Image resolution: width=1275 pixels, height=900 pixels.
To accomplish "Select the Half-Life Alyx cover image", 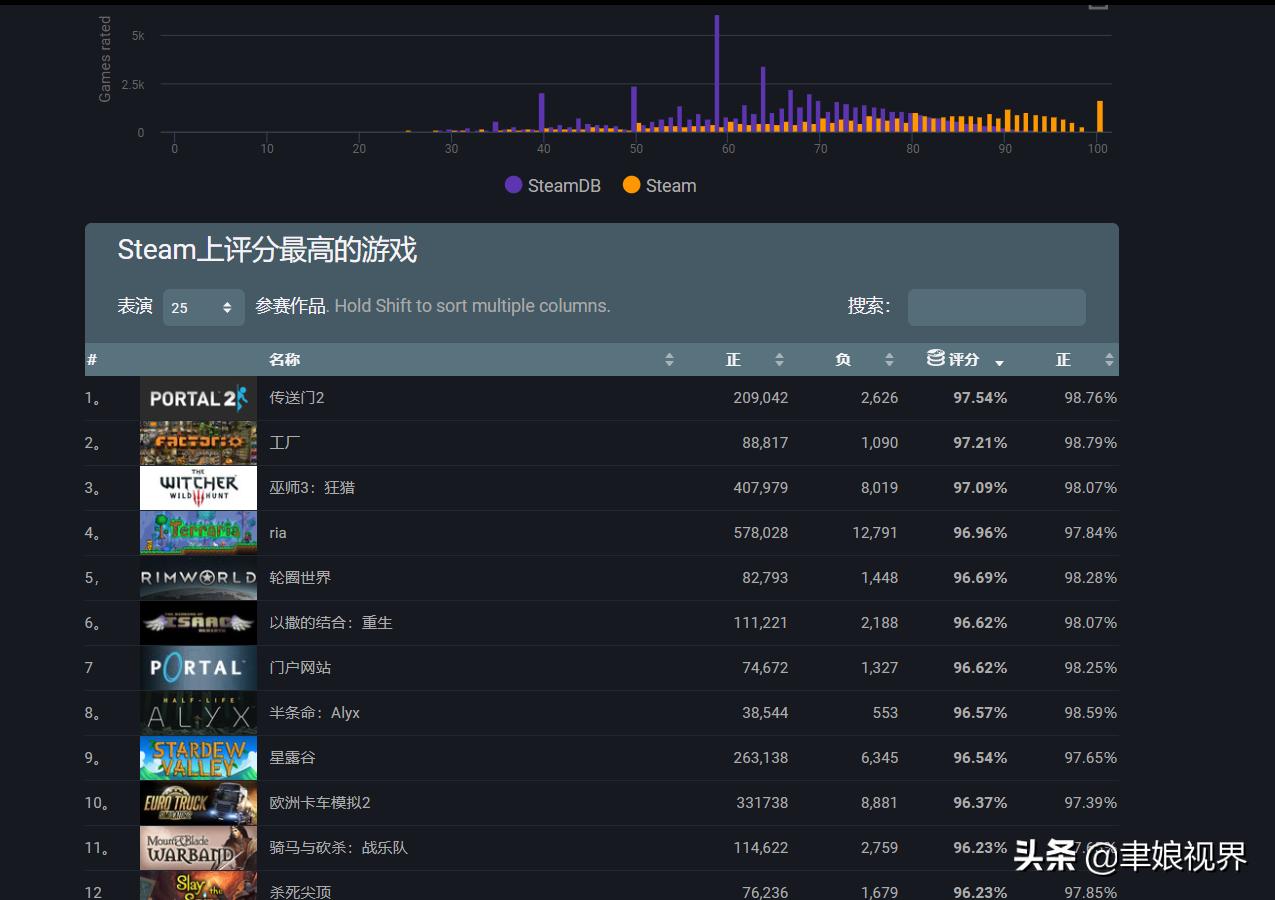I will click(197, 712).
